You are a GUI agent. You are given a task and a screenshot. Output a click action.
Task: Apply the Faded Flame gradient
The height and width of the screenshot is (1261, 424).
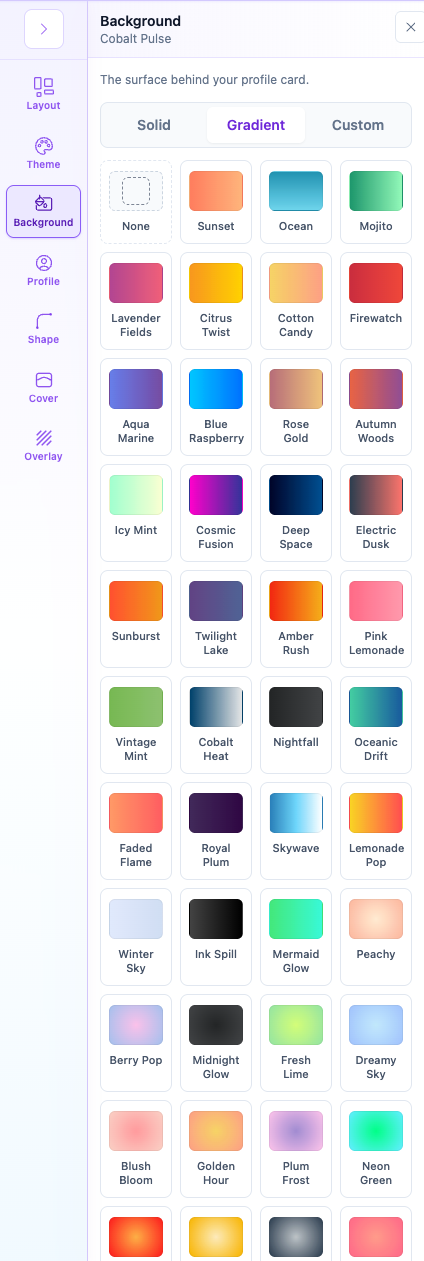pyautogui.click(x=136, y=831)
